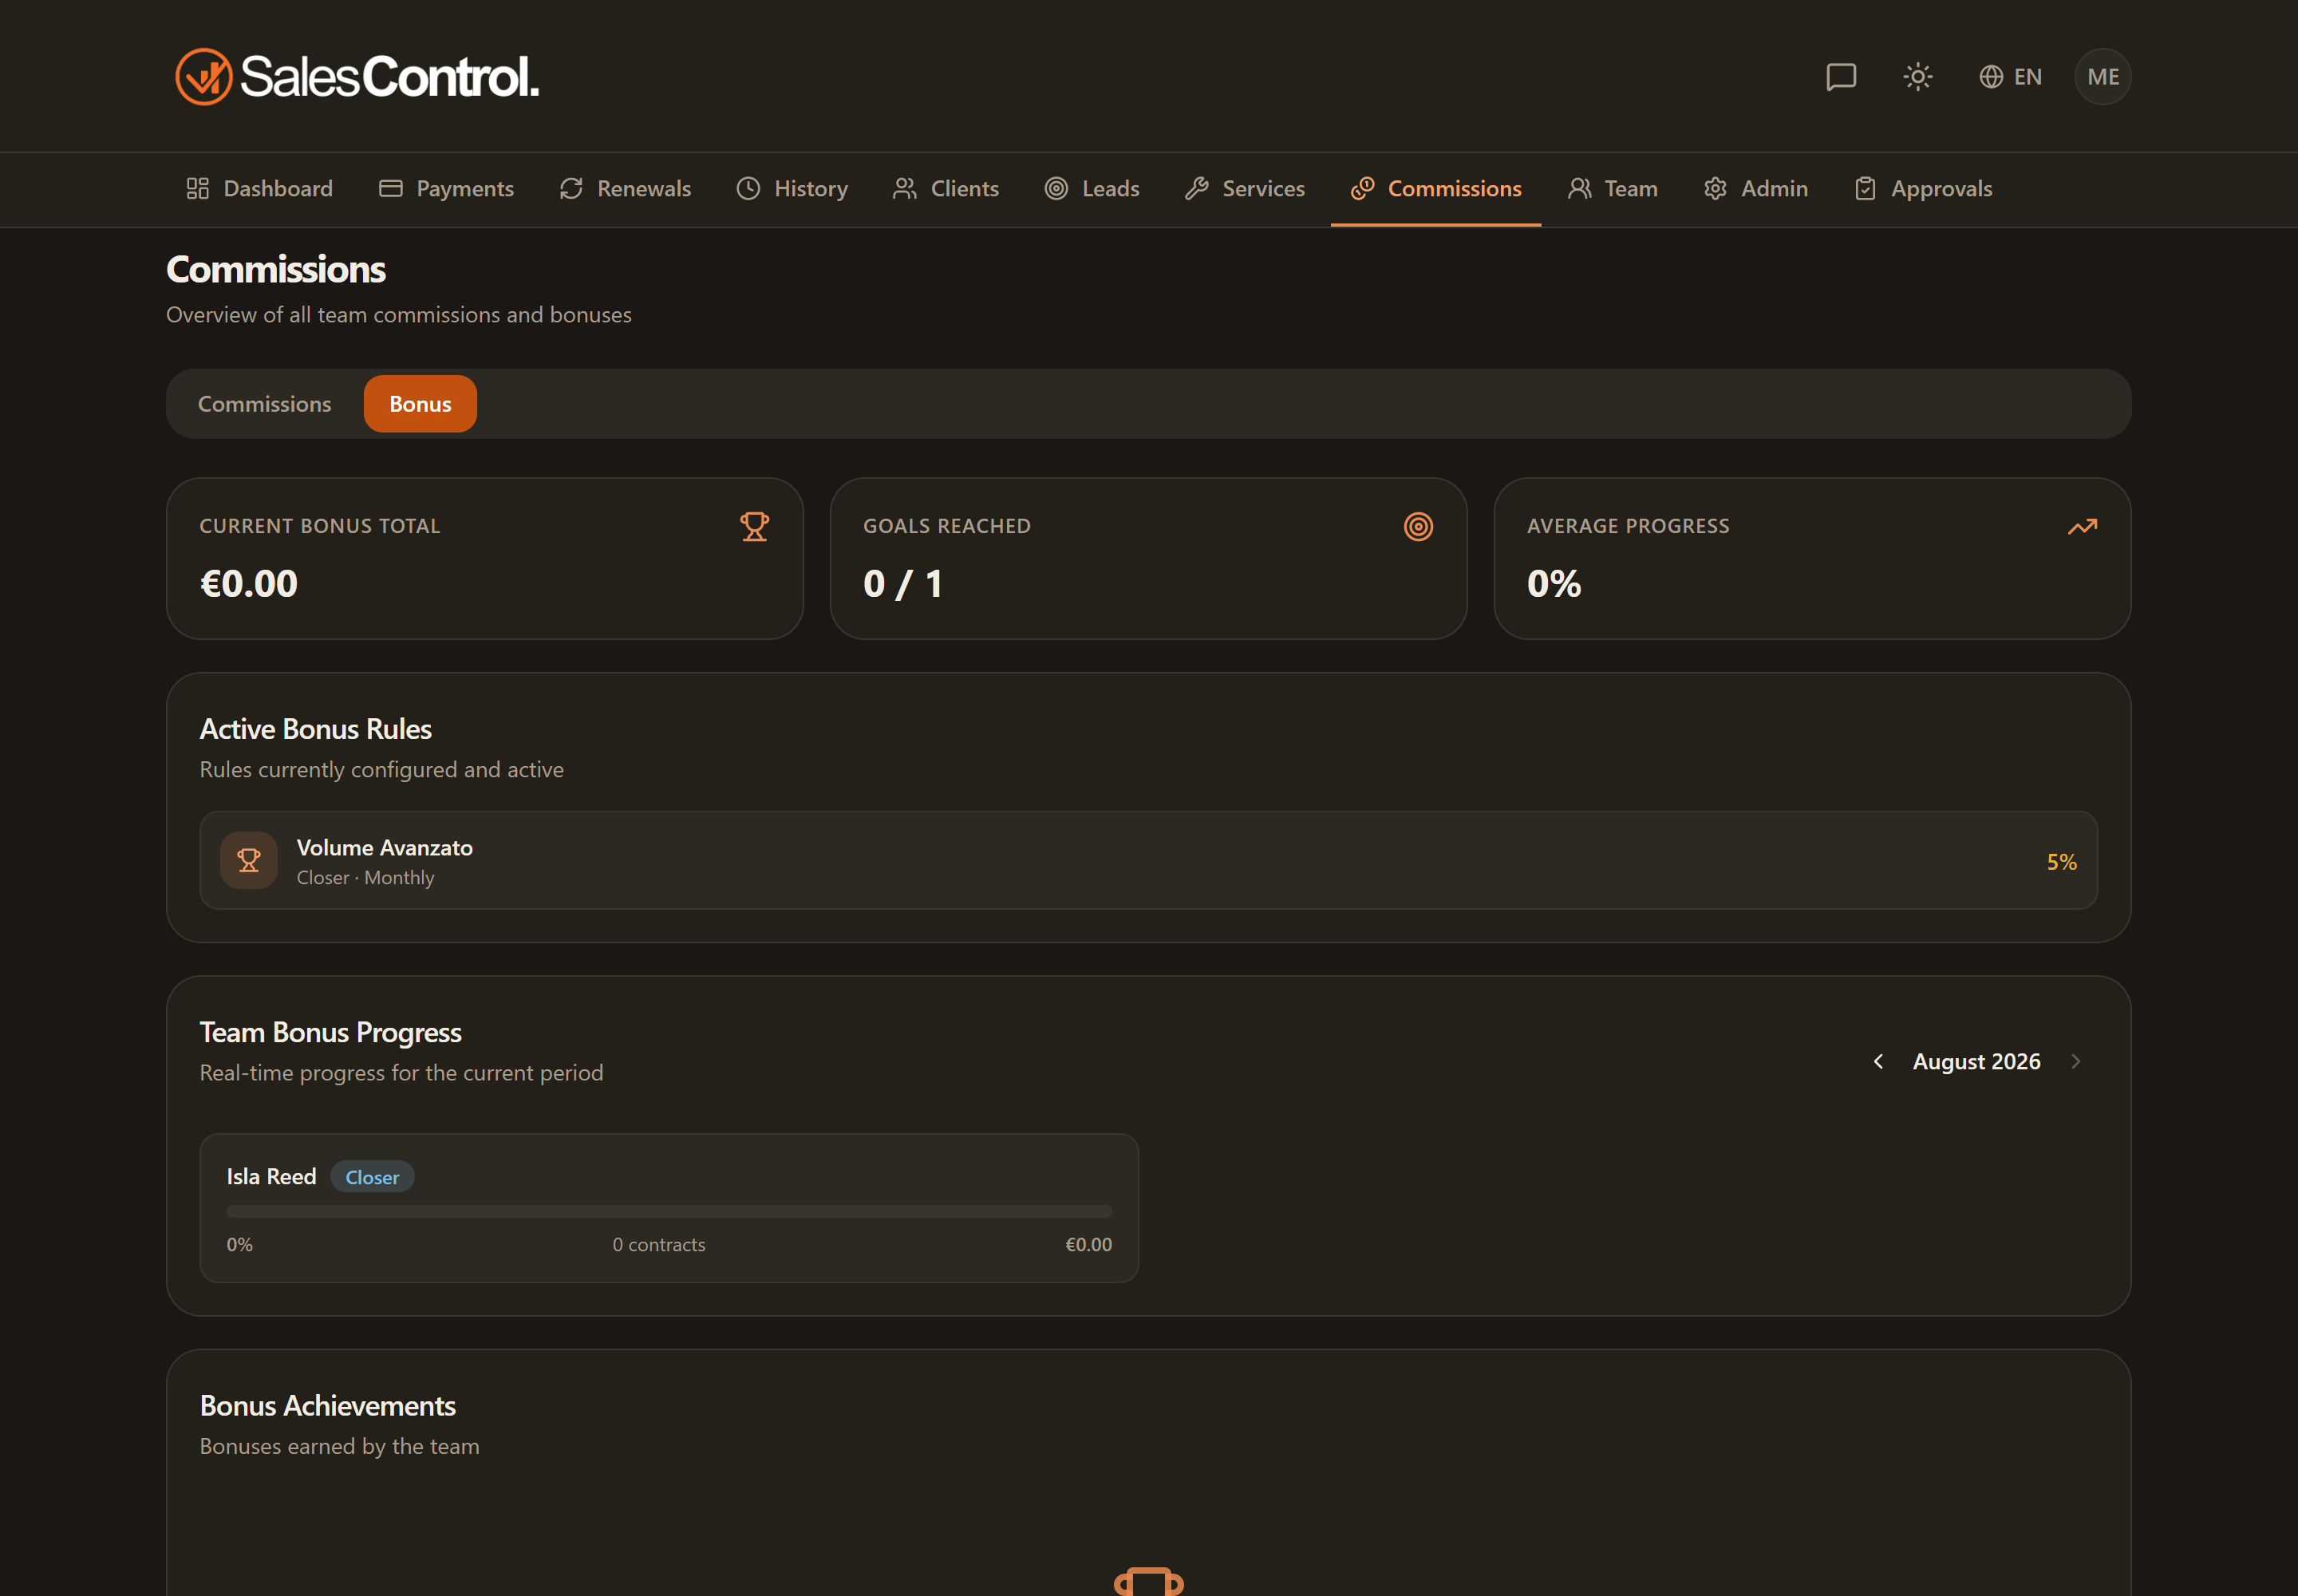Screen dimensions: 2298x1596
Task: Open the ME user avatar menu
Action: [x=2103, y=77]
